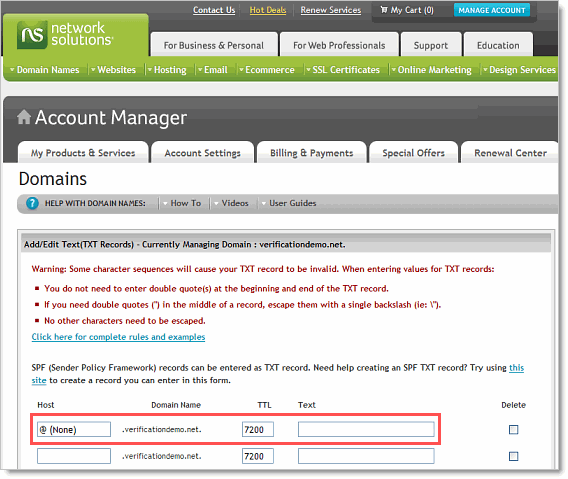Open Special Offers tab
Viewport: 568px width, 479px height.
point(413,153)
